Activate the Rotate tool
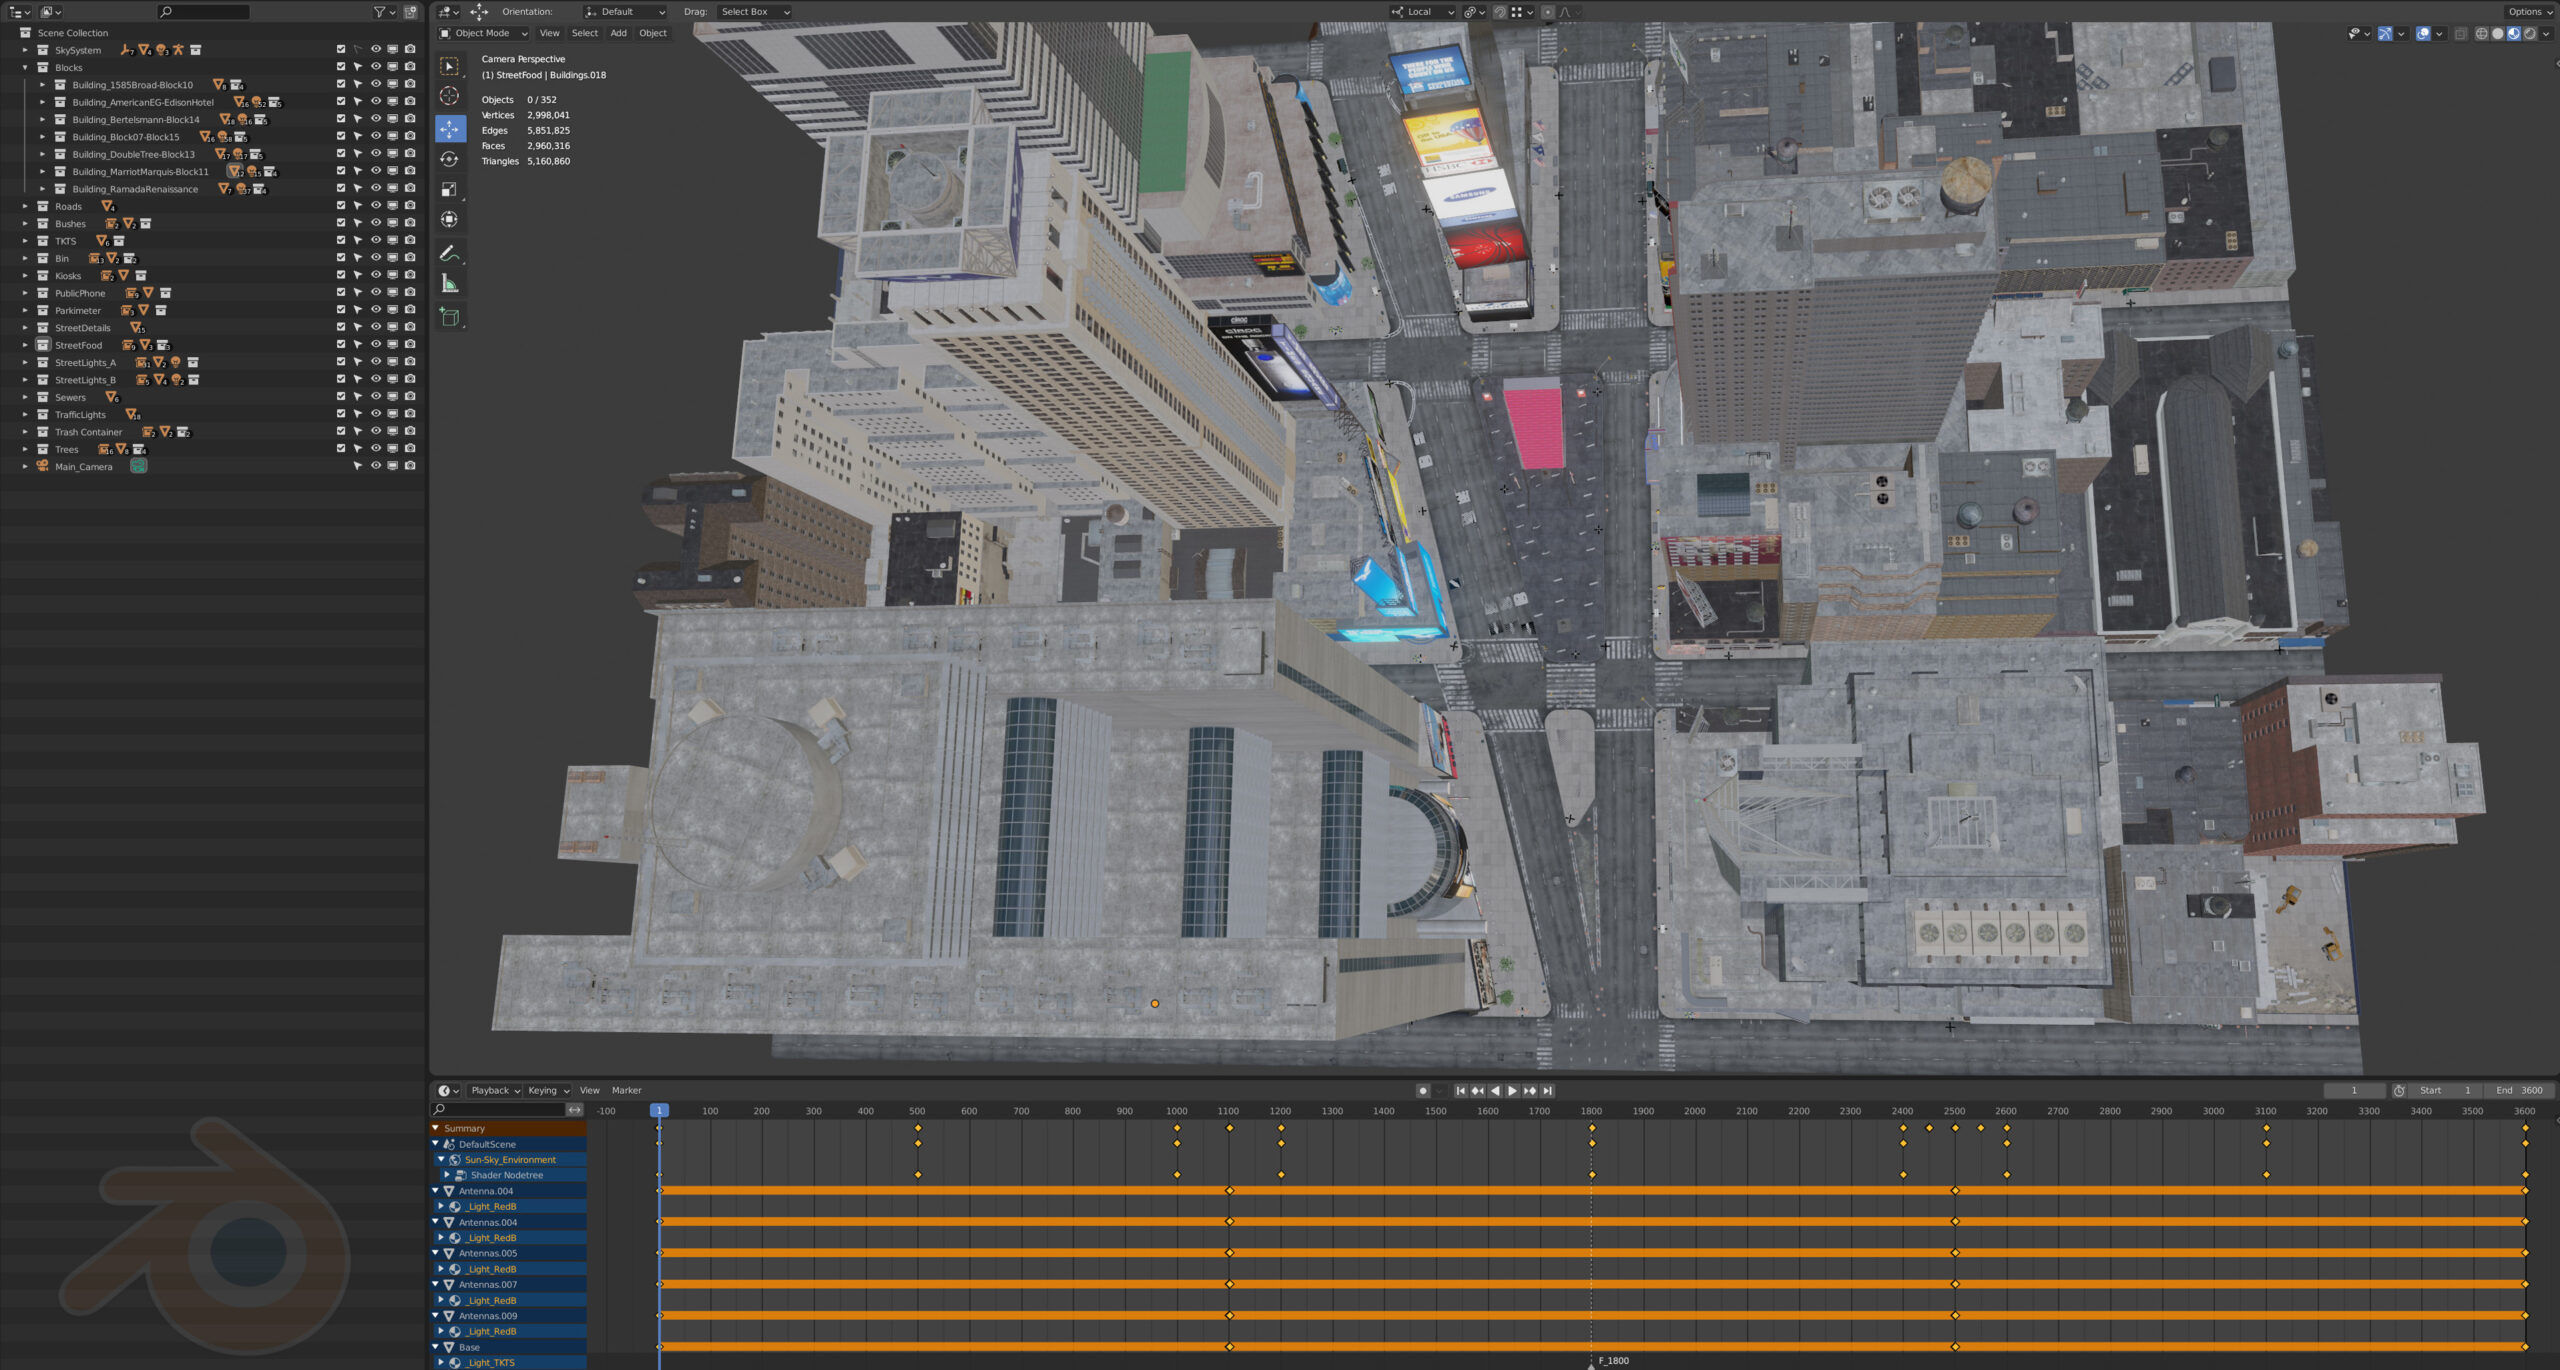Viewport: 2560px width, 1370px height. [x=449, y=159]
